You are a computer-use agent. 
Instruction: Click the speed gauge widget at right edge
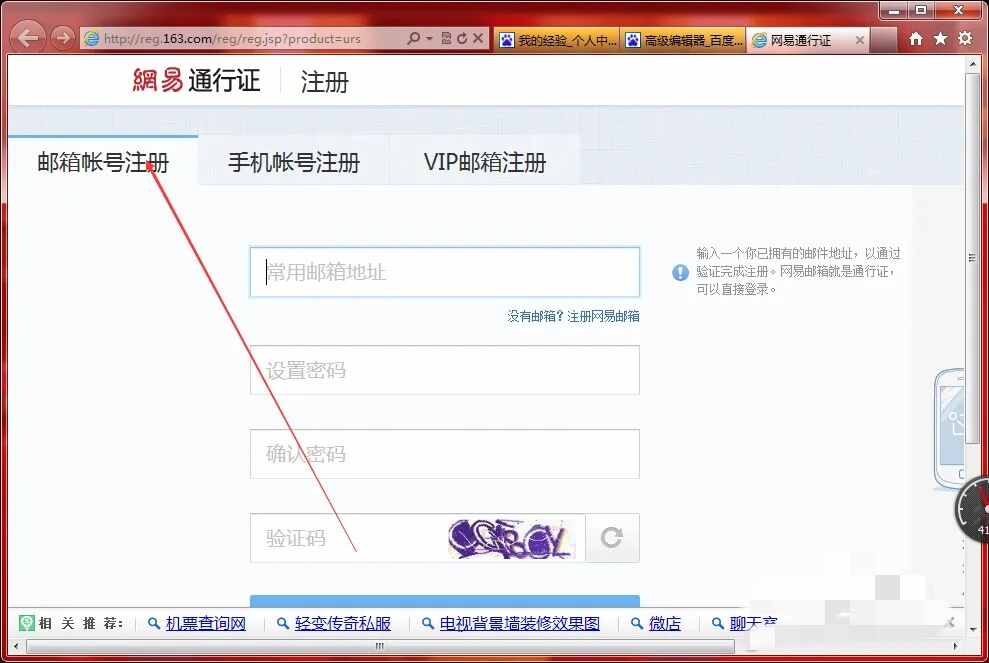point(972,509)
